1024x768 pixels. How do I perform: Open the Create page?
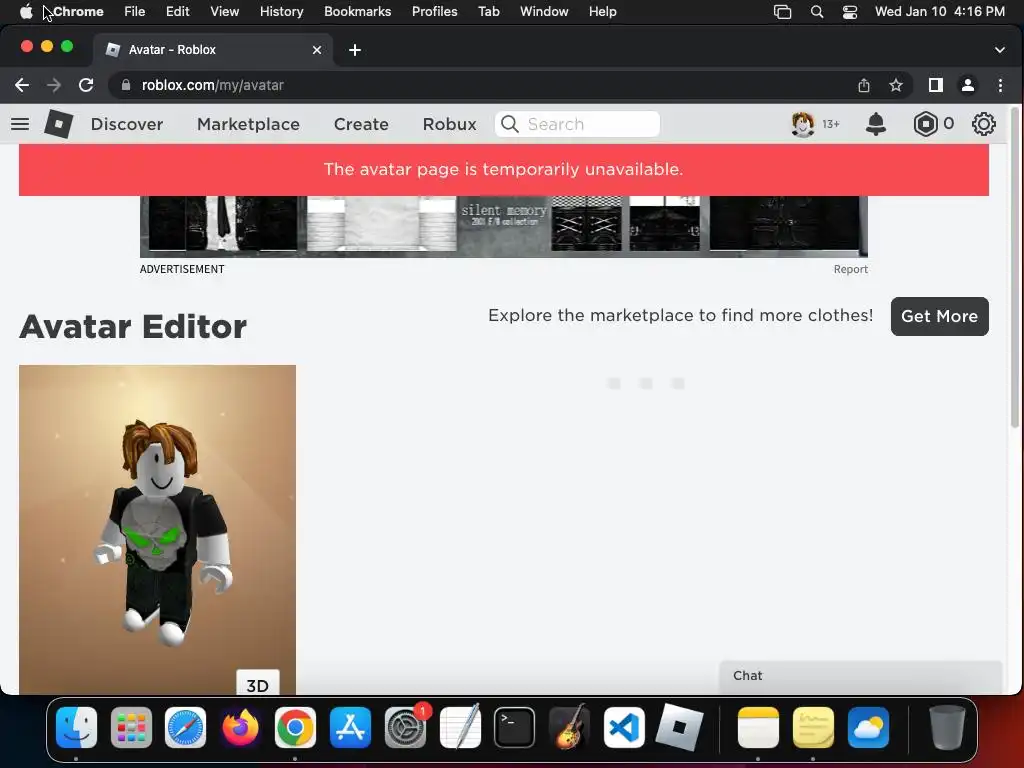(361, 124)
